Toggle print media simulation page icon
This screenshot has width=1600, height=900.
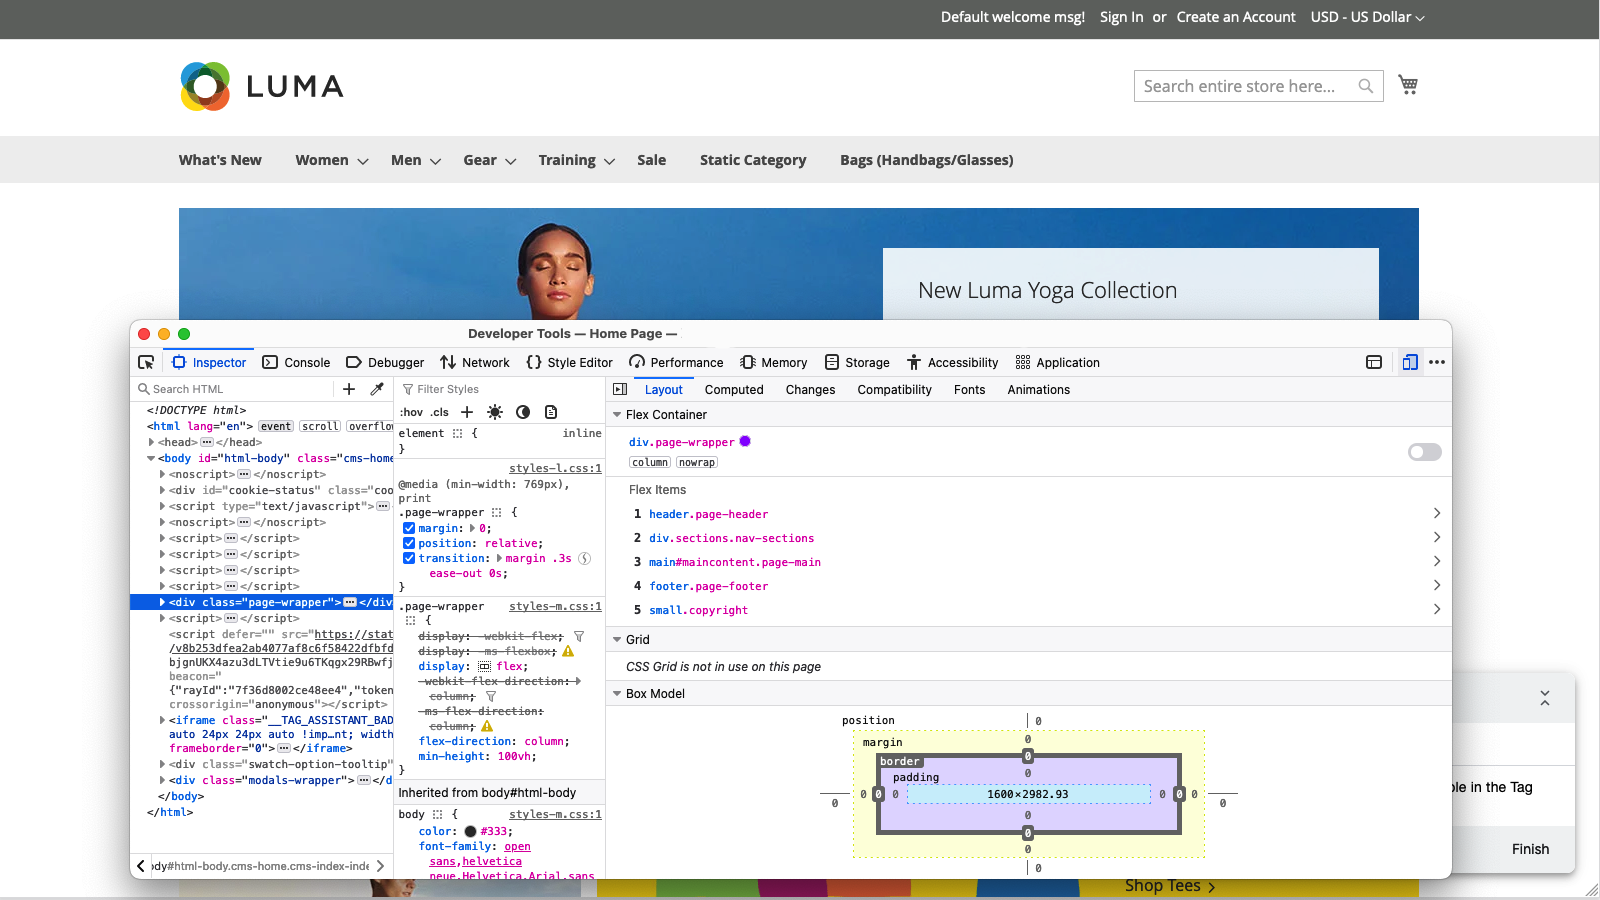click(x=551, y=412)
